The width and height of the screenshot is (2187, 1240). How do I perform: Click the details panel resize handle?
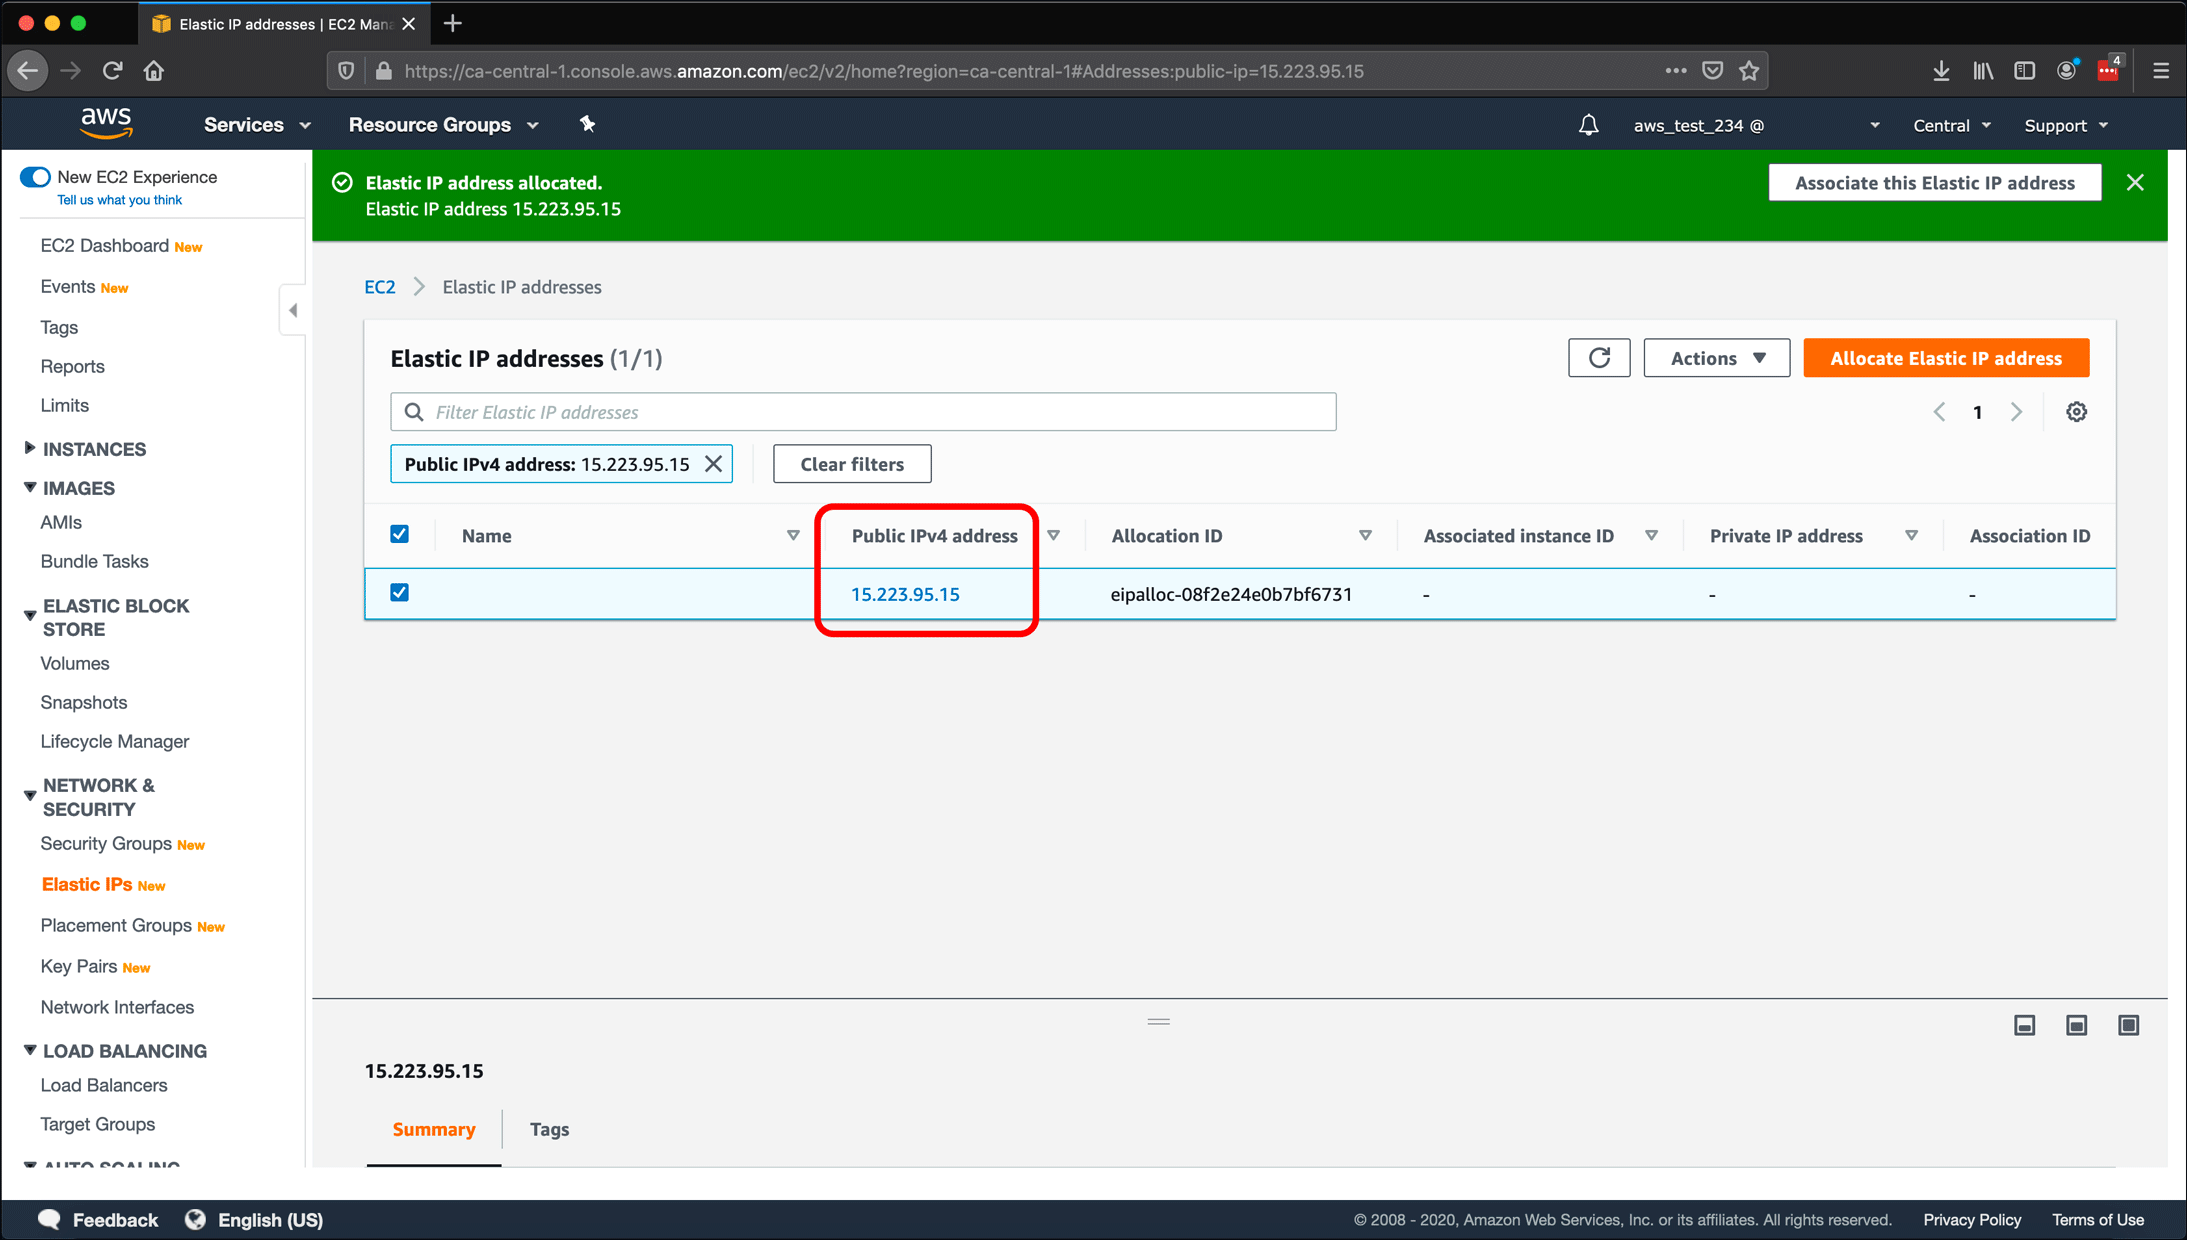point(1158,1021)
